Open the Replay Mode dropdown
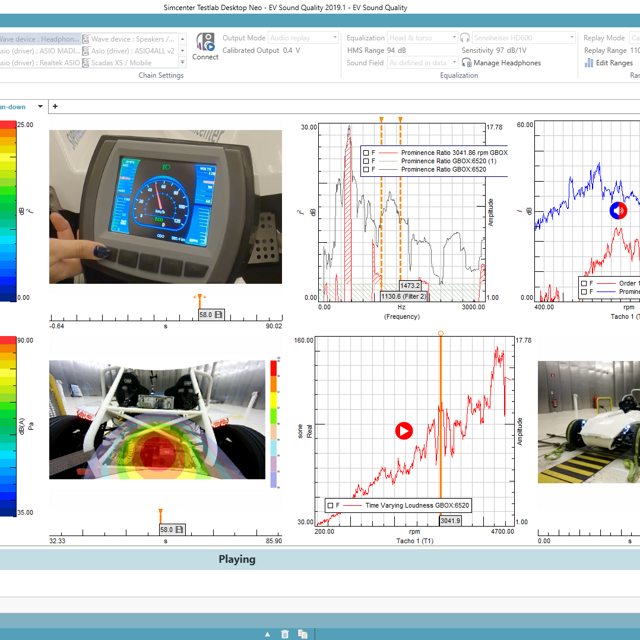The height and width of the screenshot is (640, 640). tap(635, 38)
